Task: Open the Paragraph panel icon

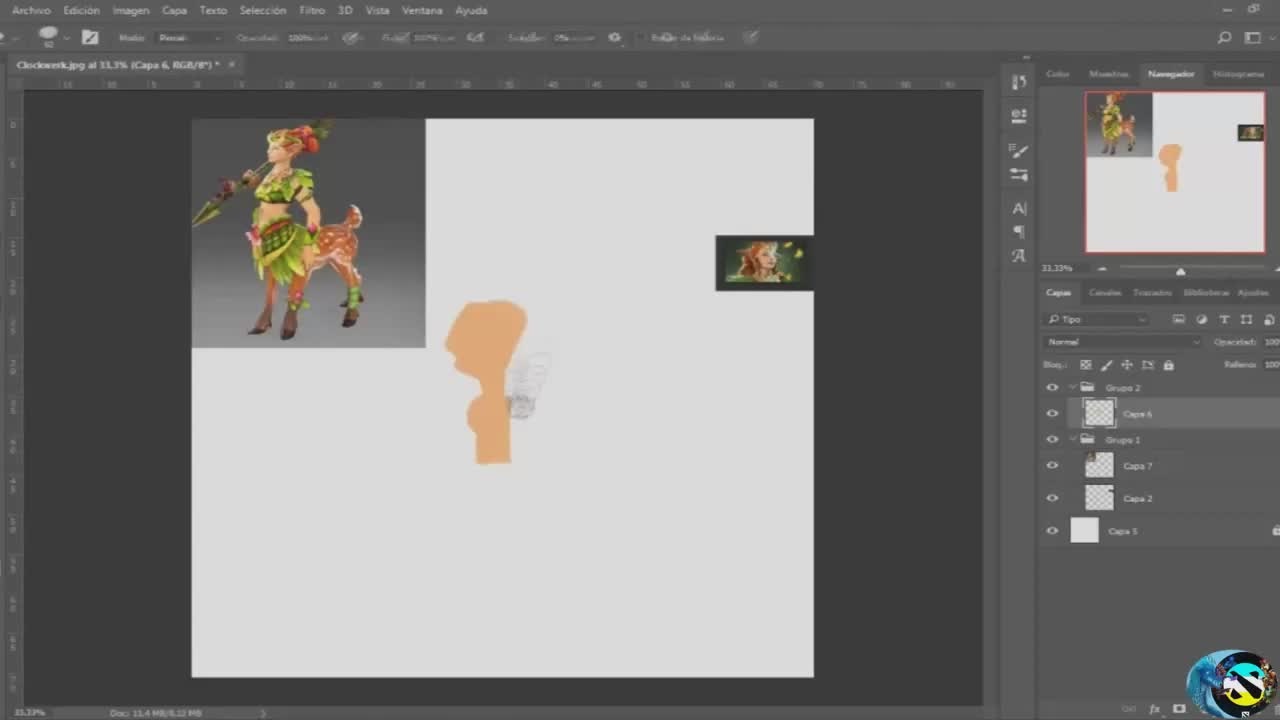Action: [1019, 231]
